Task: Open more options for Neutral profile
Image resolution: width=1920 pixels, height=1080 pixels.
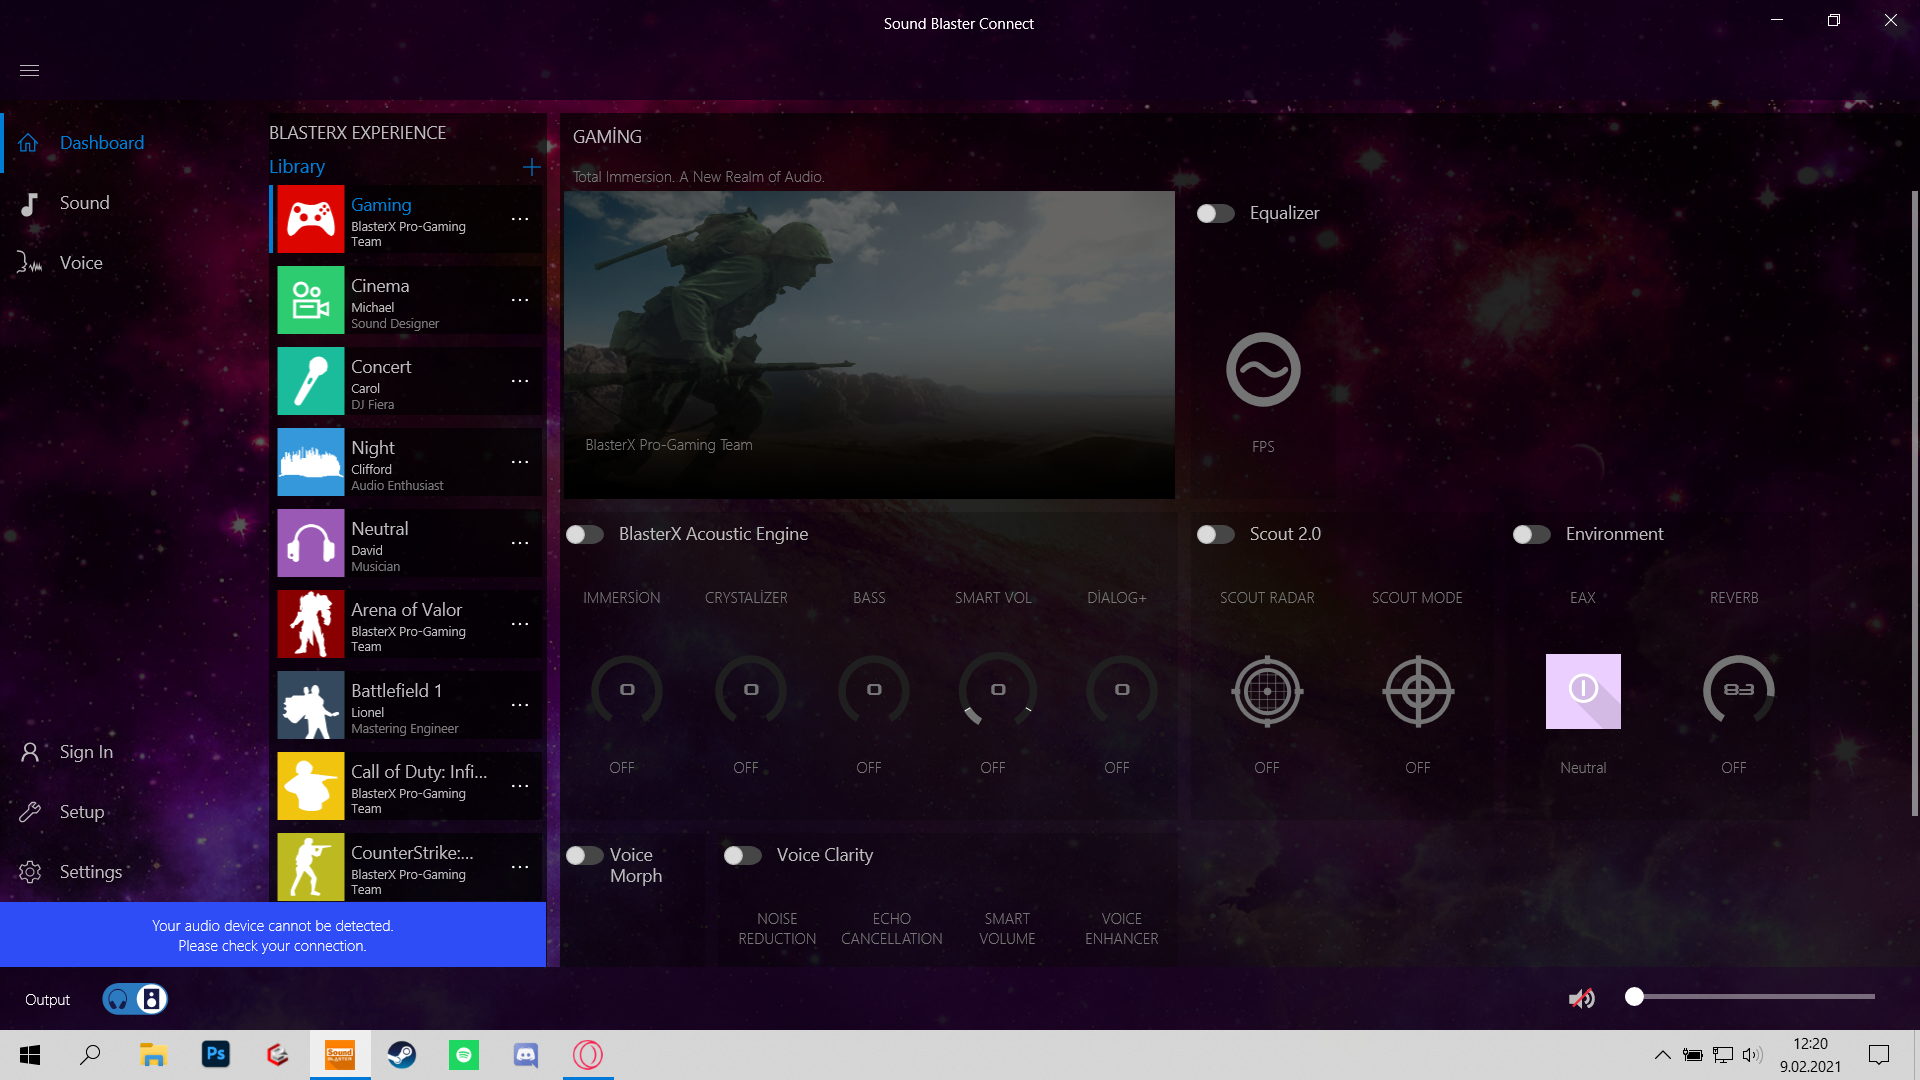Action: (520, 543)
